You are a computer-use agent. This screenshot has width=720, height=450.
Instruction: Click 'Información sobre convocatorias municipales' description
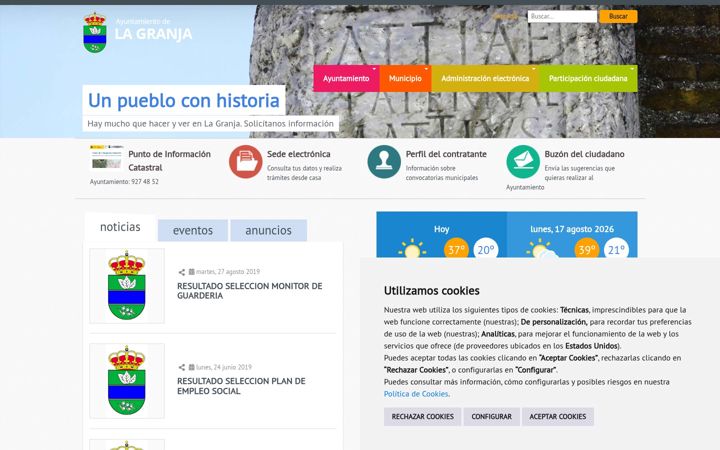click(x=442, y=173)
